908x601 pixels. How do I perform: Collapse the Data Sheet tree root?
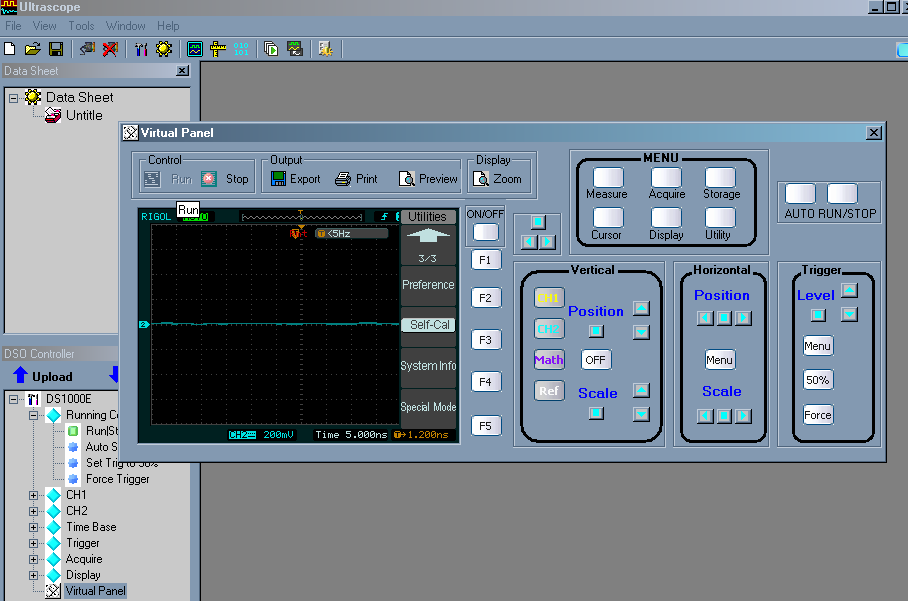pos(14,98)
